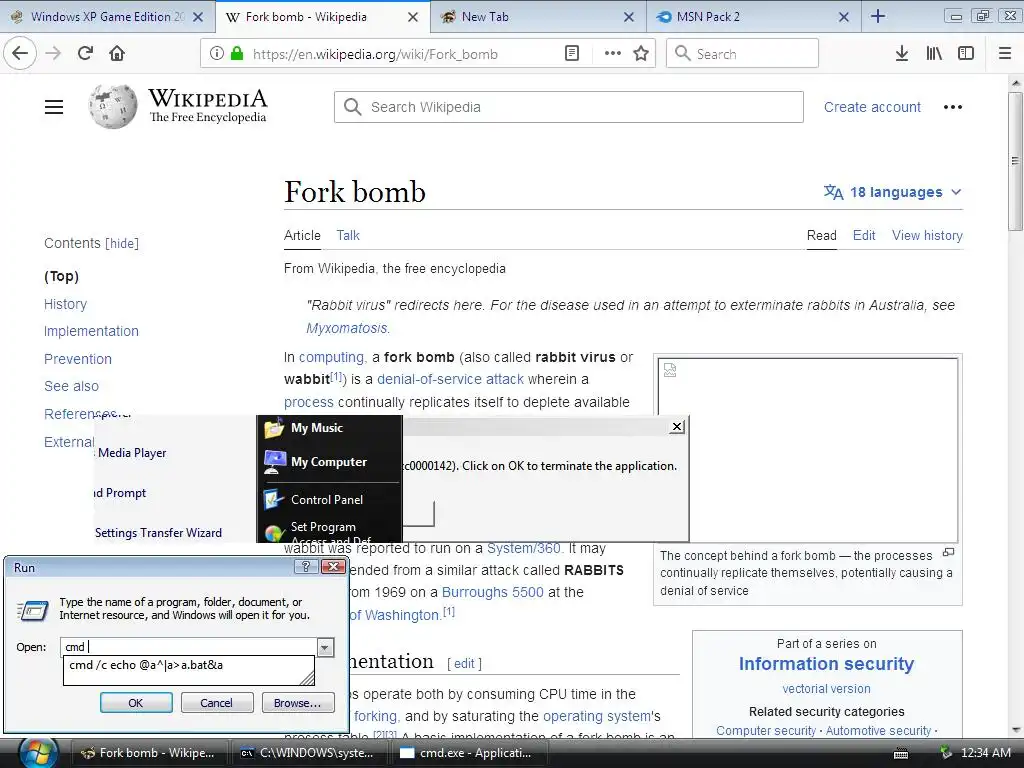Click the Create account link
1024x768 pixels.
(872, 107)
